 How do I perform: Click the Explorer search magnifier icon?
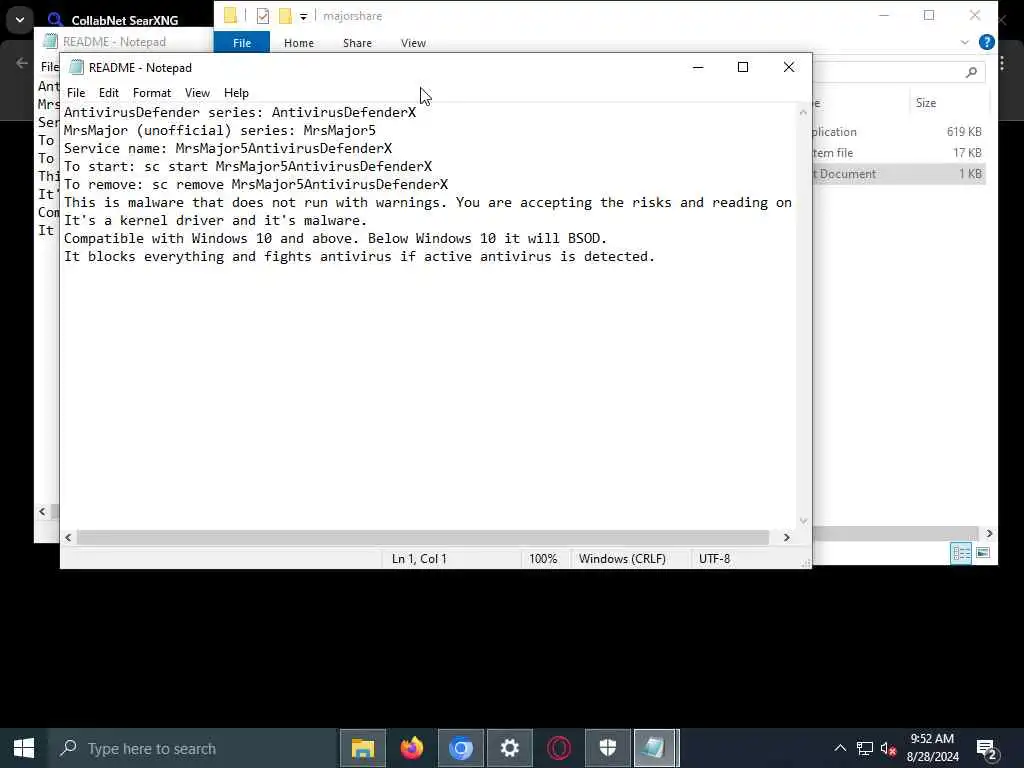point(972,72)
